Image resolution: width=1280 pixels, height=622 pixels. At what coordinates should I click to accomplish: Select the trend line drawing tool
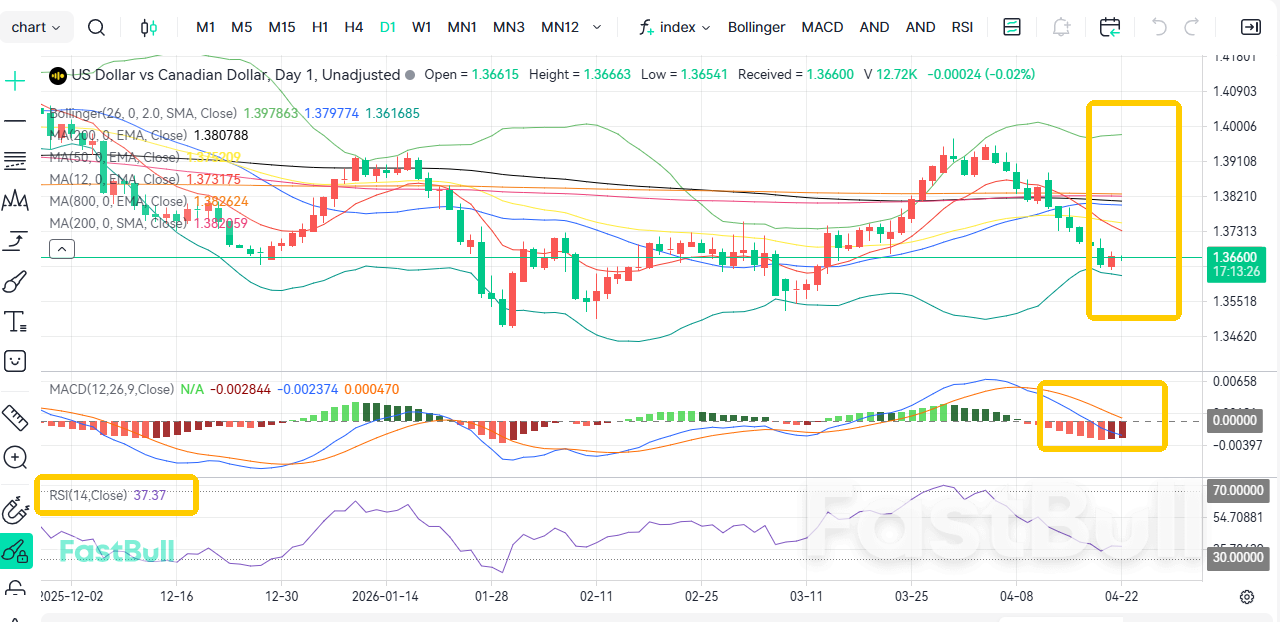tap(14, 120)
